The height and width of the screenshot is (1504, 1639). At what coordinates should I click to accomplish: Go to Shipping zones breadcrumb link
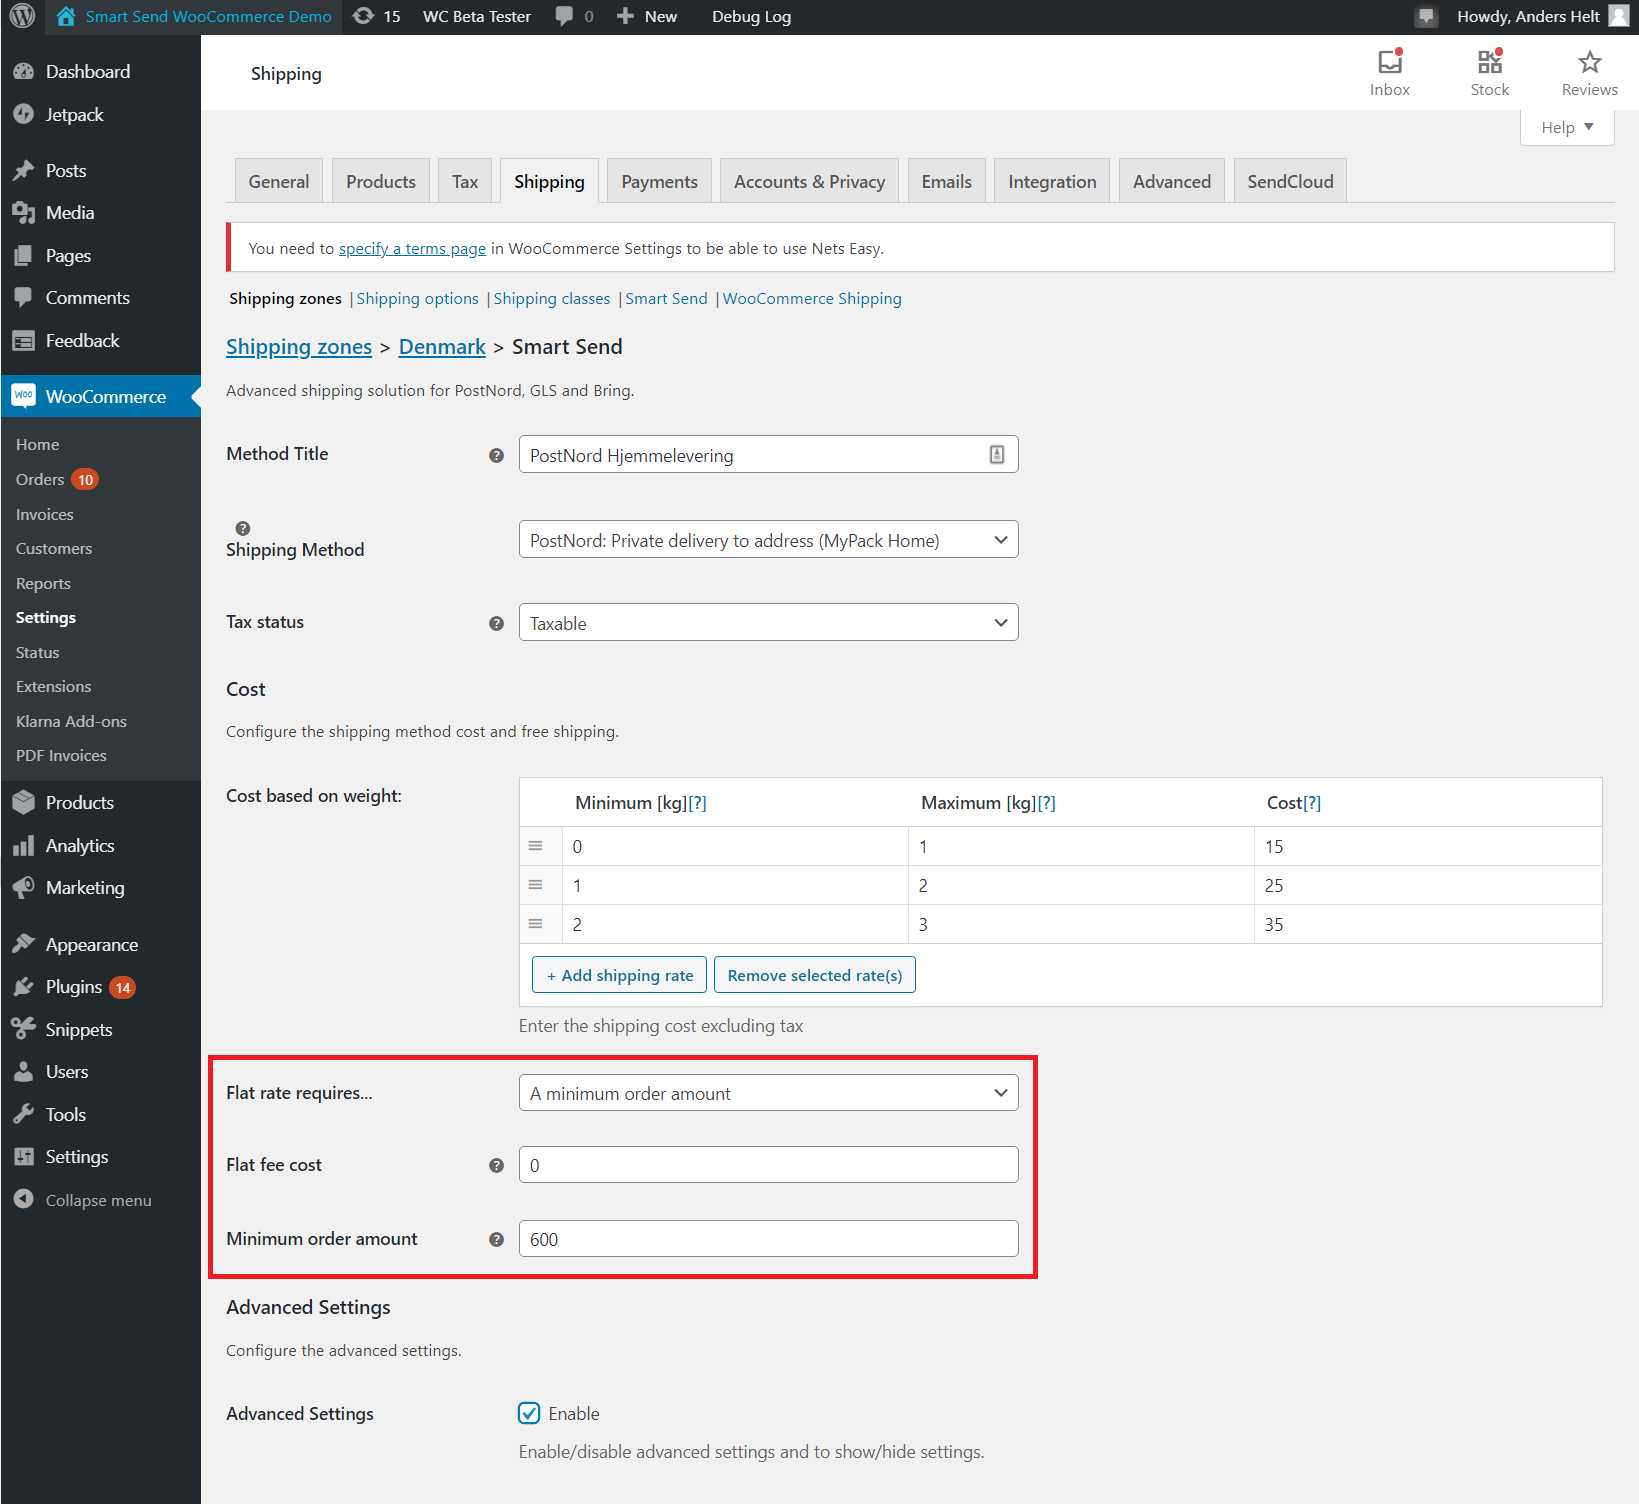coord(299,347)
